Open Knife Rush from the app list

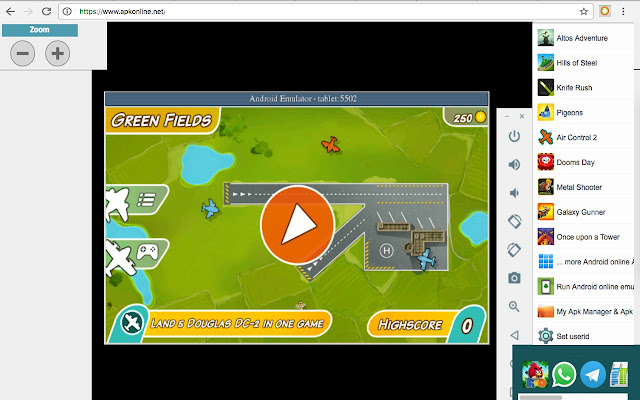point(584,88)
